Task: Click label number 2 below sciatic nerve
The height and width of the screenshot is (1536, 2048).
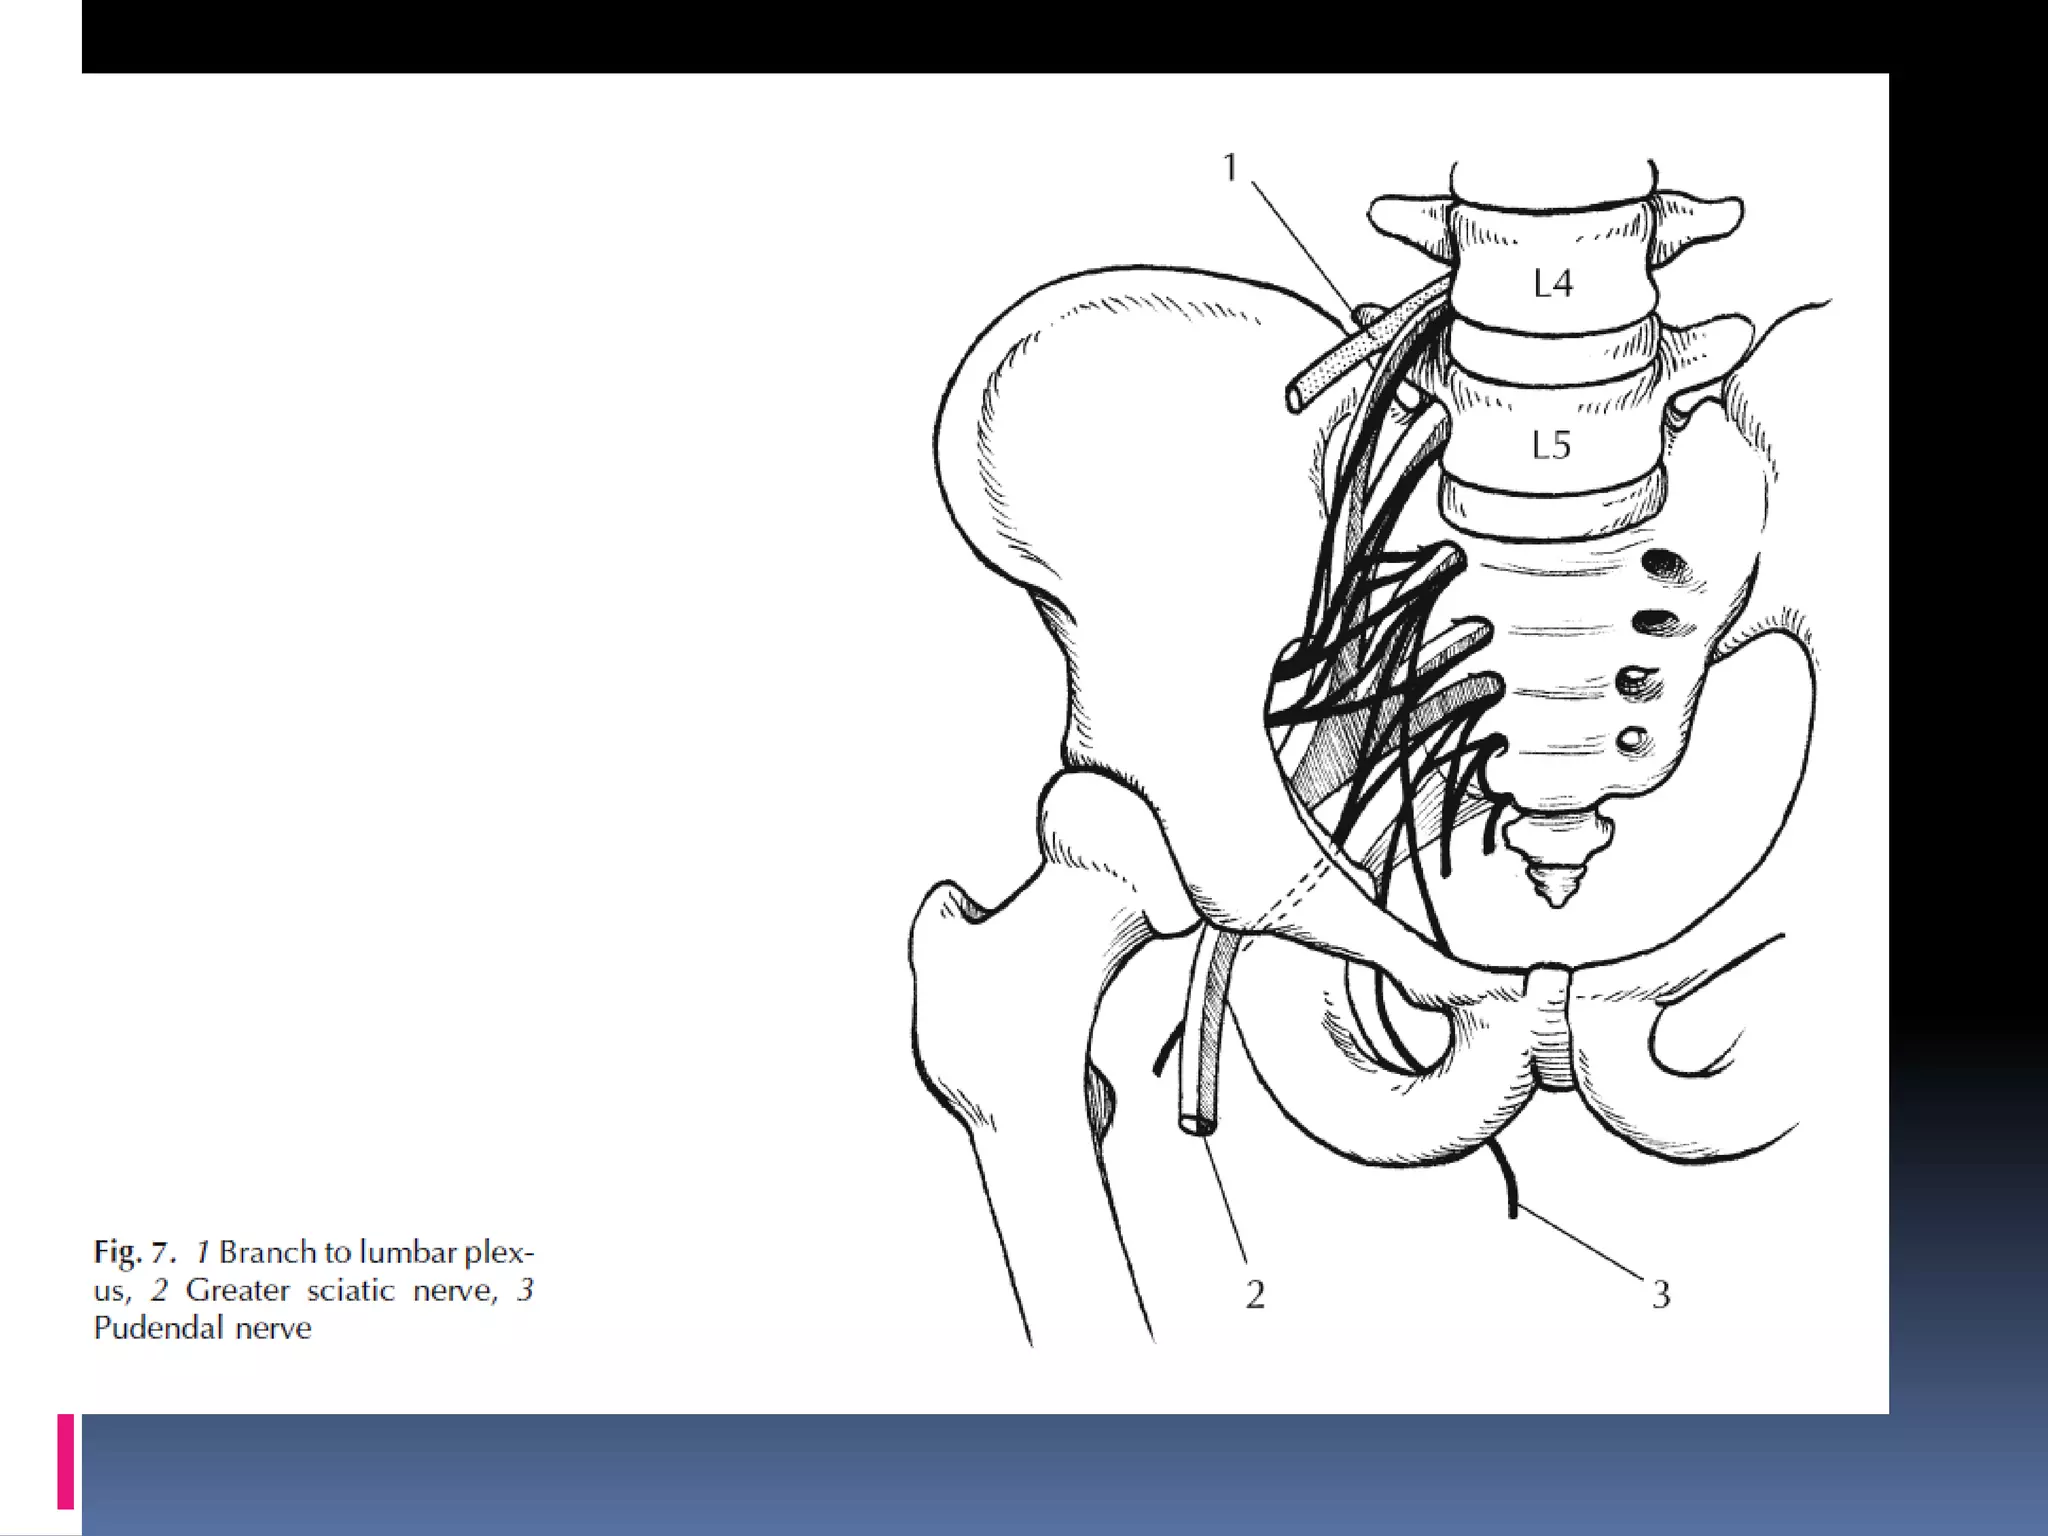Action: [x=1255, y=1294]
